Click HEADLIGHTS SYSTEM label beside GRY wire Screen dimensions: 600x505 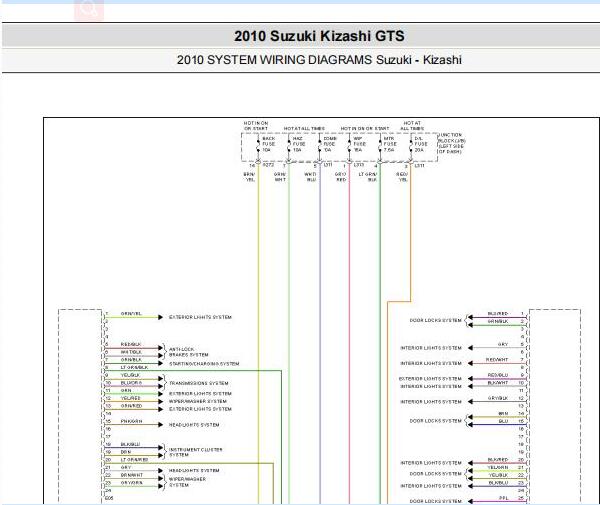tap(194, 470)
